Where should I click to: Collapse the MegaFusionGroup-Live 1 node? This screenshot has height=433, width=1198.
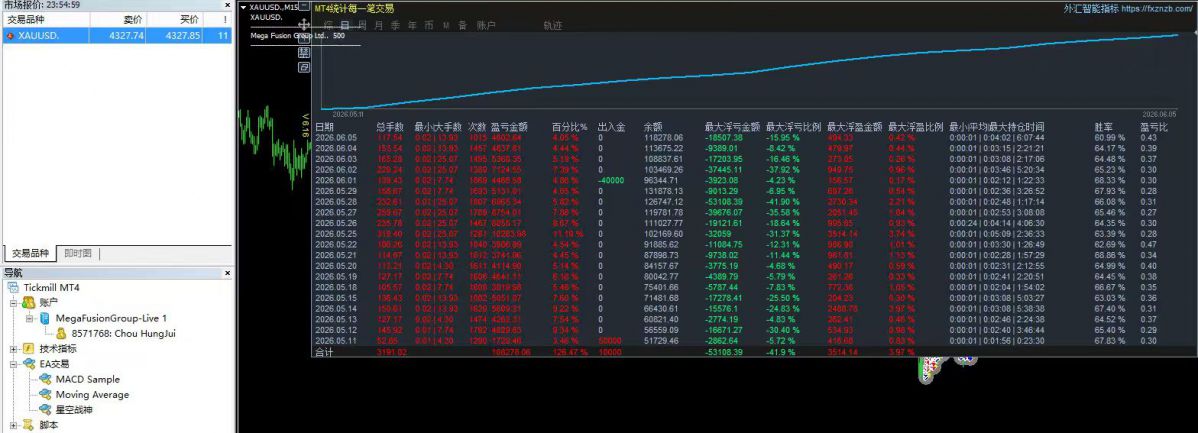(29, 318)
